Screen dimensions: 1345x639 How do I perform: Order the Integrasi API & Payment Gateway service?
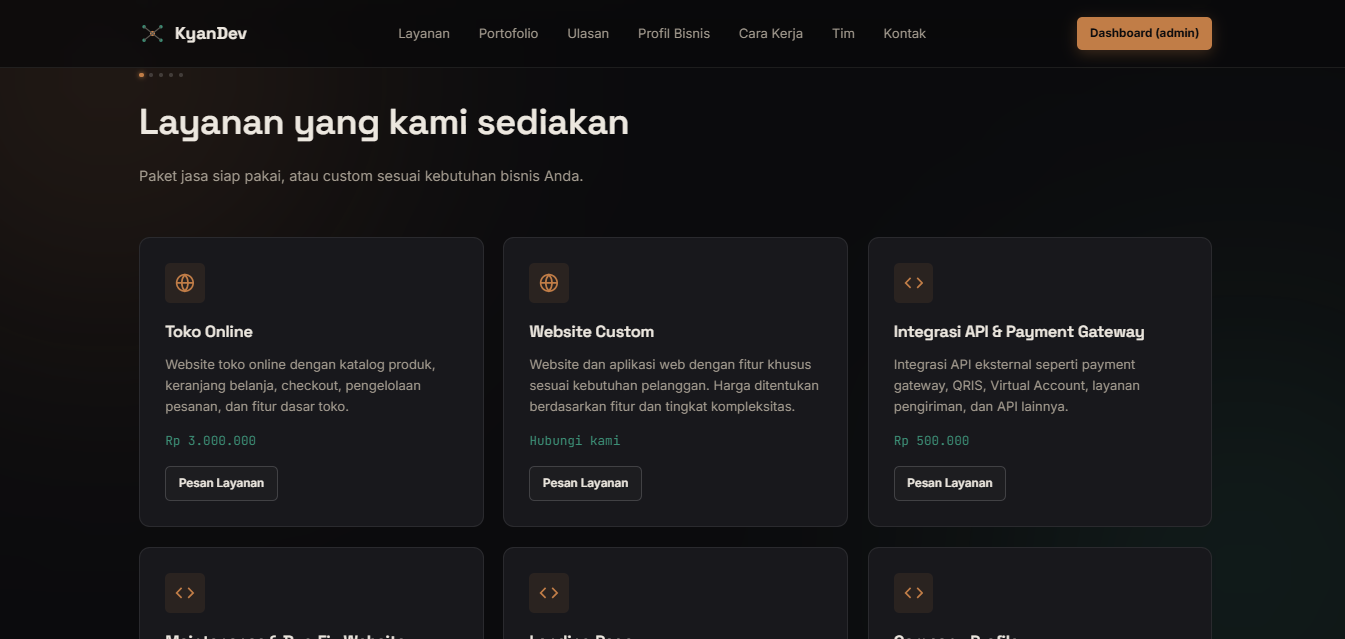click(949, 483)
